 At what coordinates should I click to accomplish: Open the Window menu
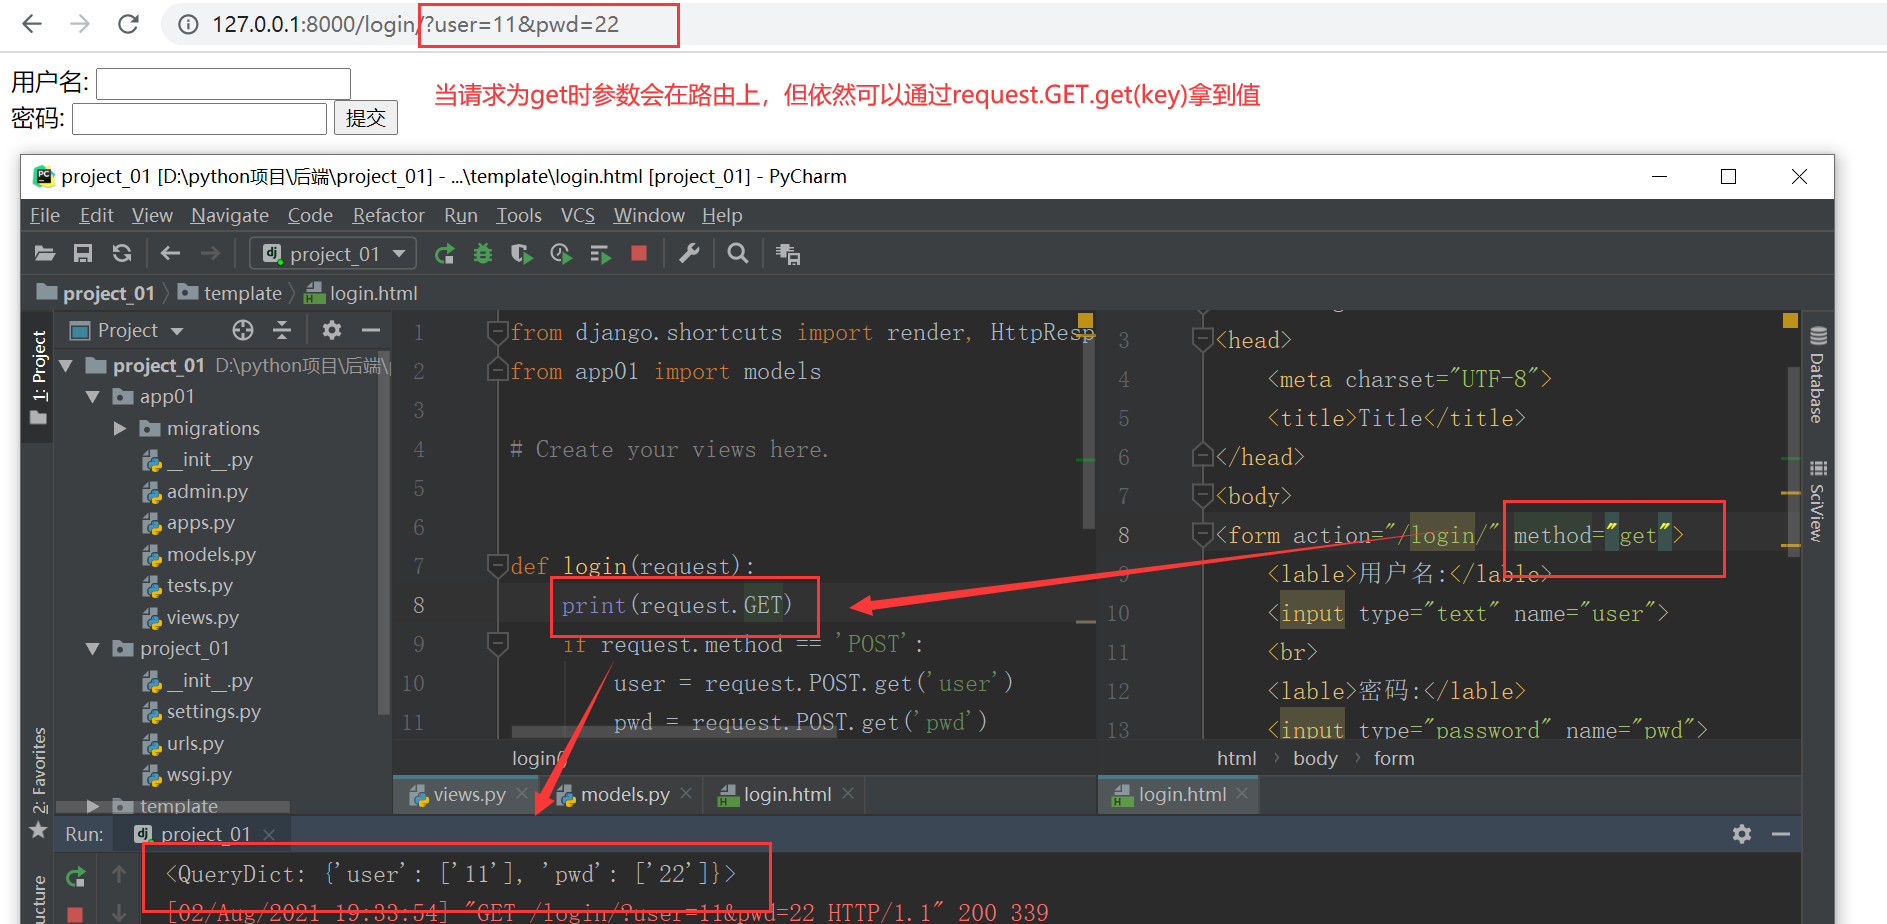click(x=649, y=215)
